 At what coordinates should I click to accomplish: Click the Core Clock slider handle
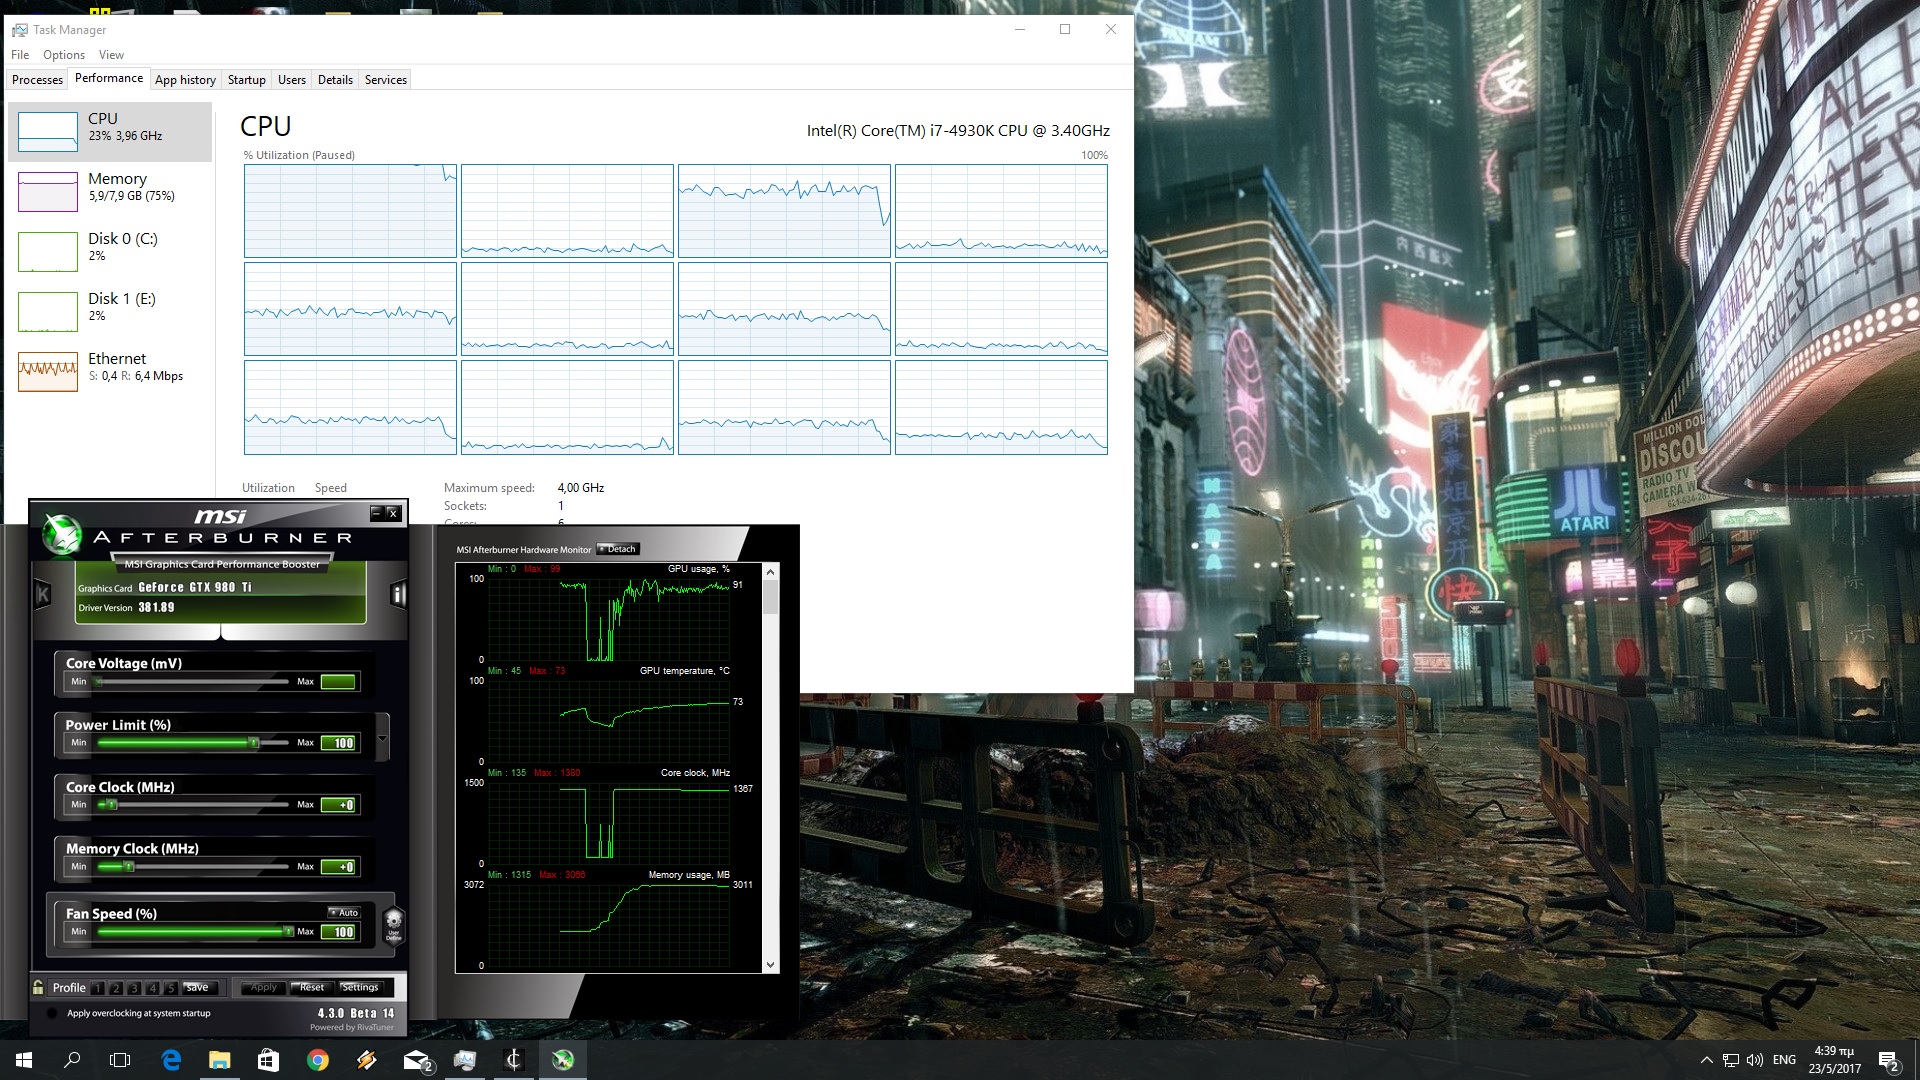(x=111, y=804)
